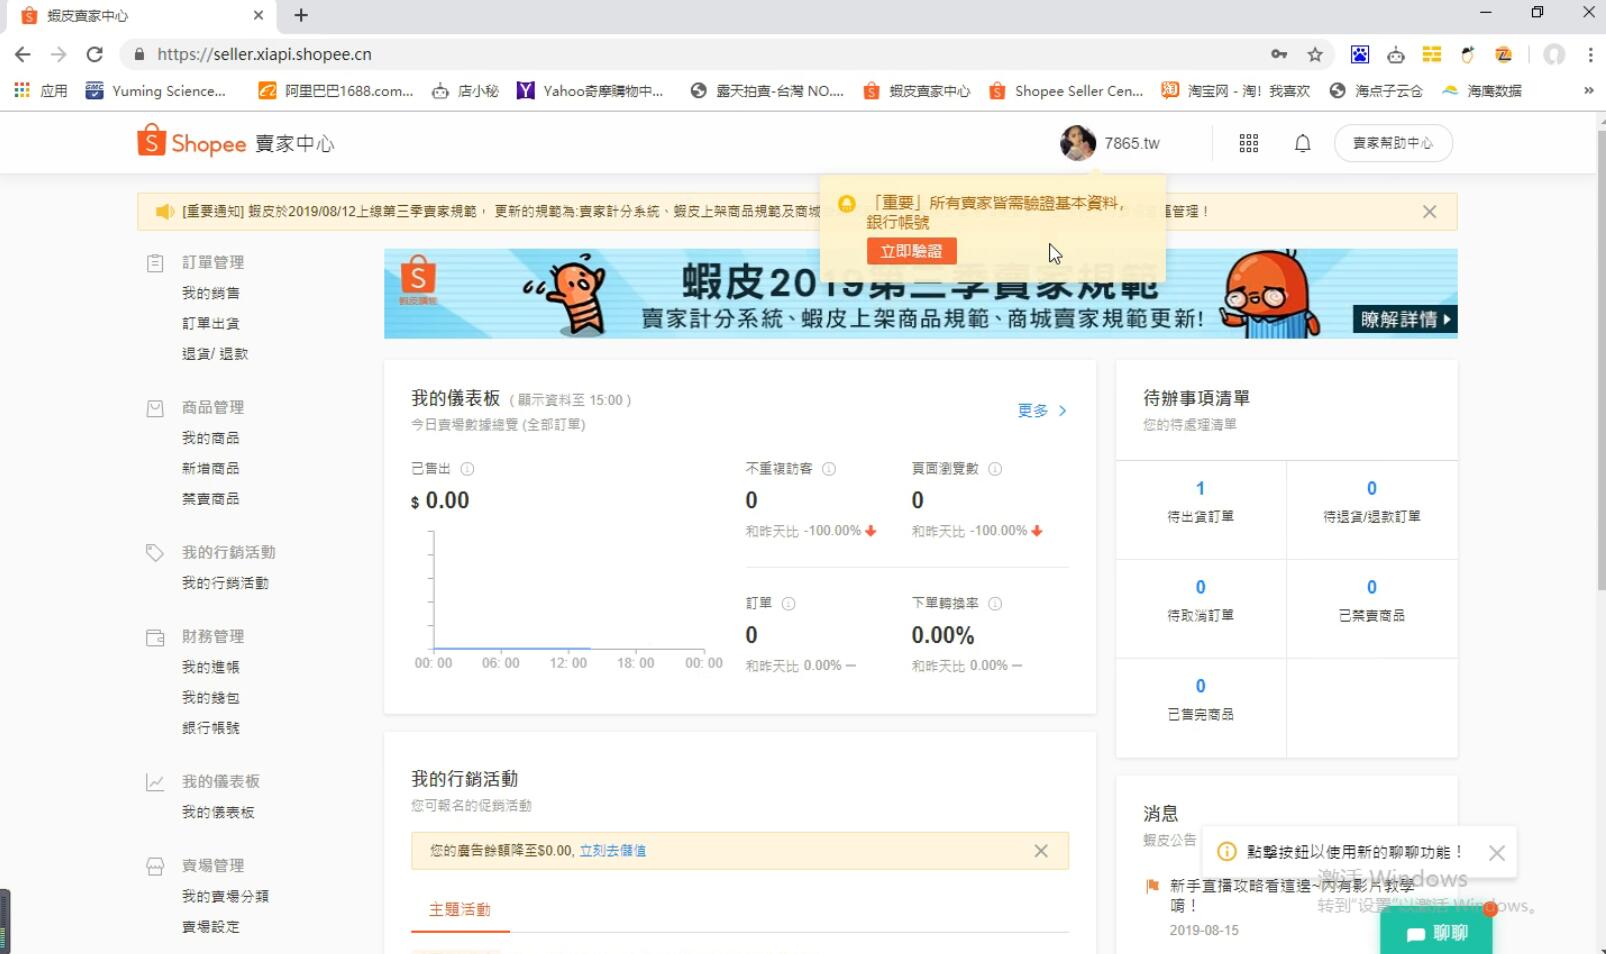Reload the browser page

(94, 54)
